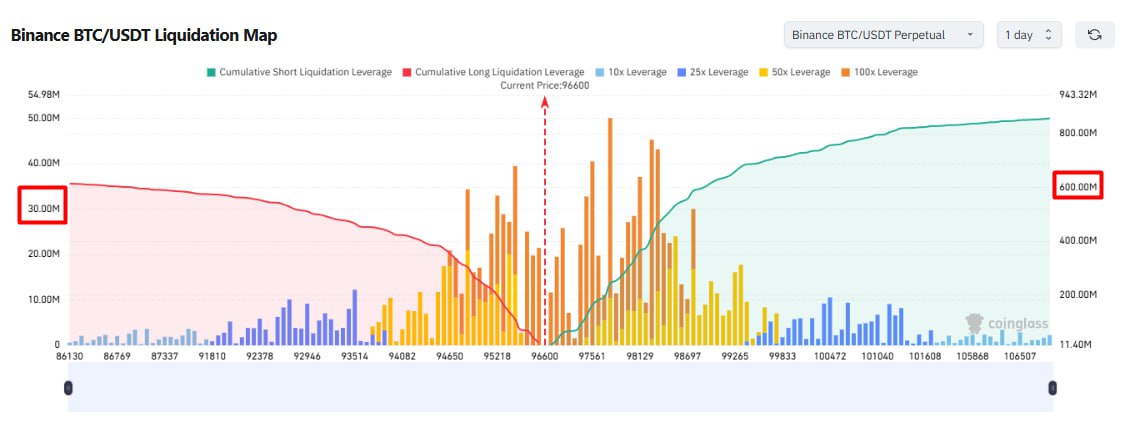Click the 50x Leverage yellow legend square
The image size is (1125, 430).
[x=765, y=72]
